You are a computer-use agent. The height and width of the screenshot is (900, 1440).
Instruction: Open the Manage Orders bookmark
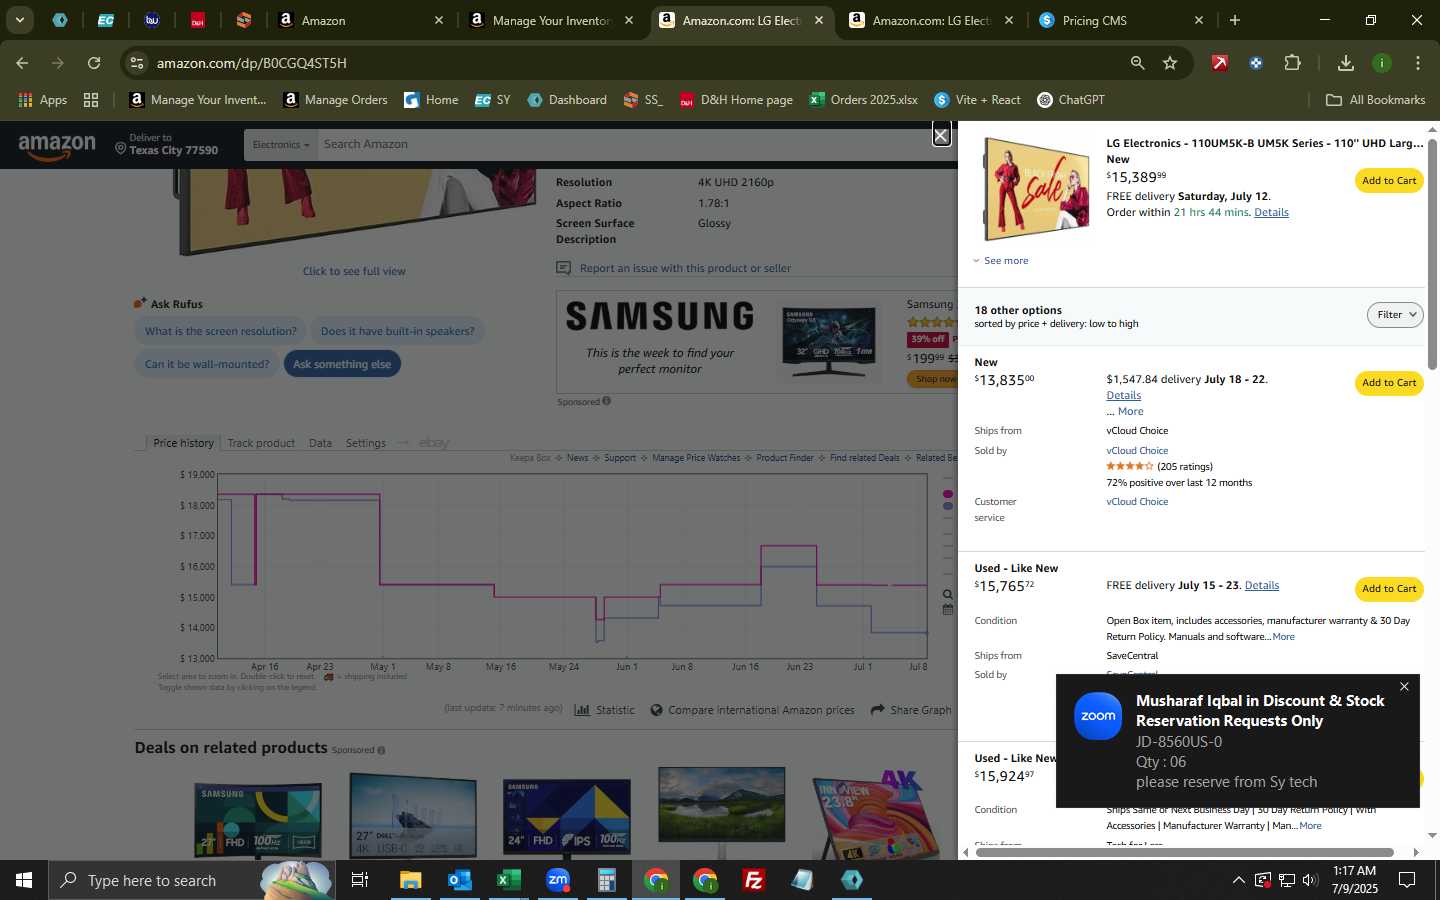click(x=335, y=100)
